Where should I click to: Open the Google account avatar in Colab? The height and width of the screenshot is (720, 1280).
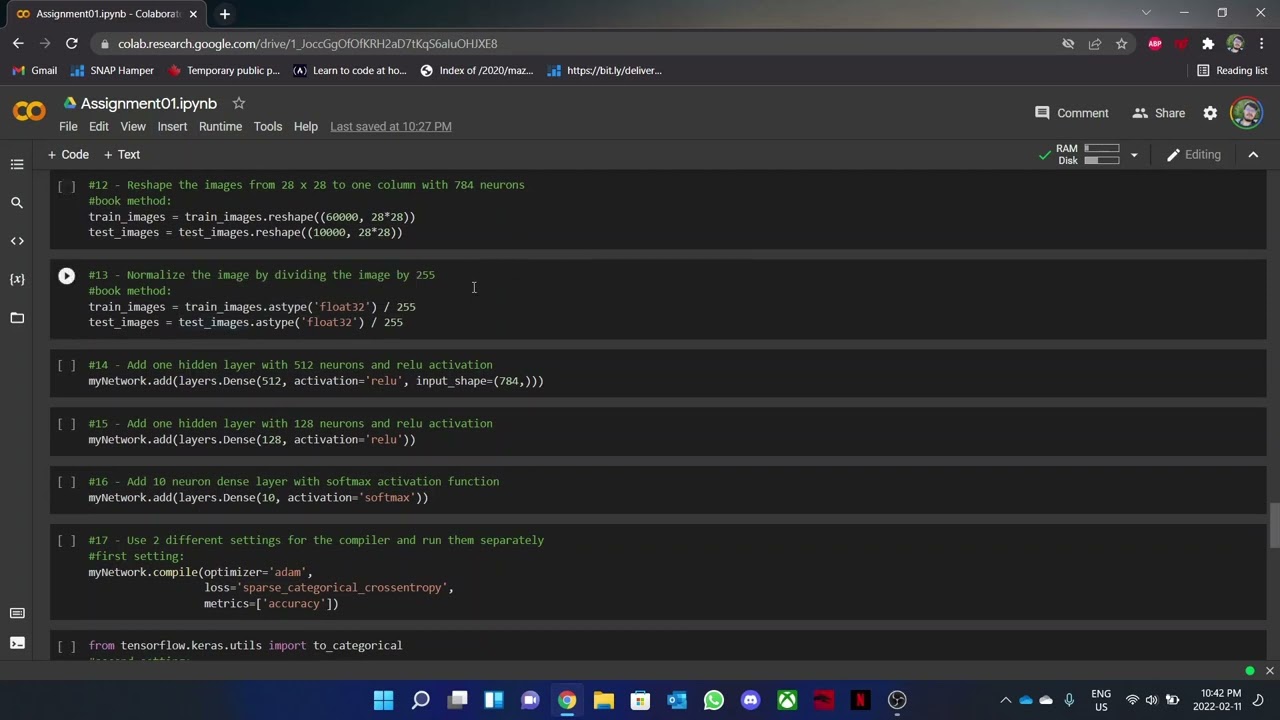(1246, 113)
